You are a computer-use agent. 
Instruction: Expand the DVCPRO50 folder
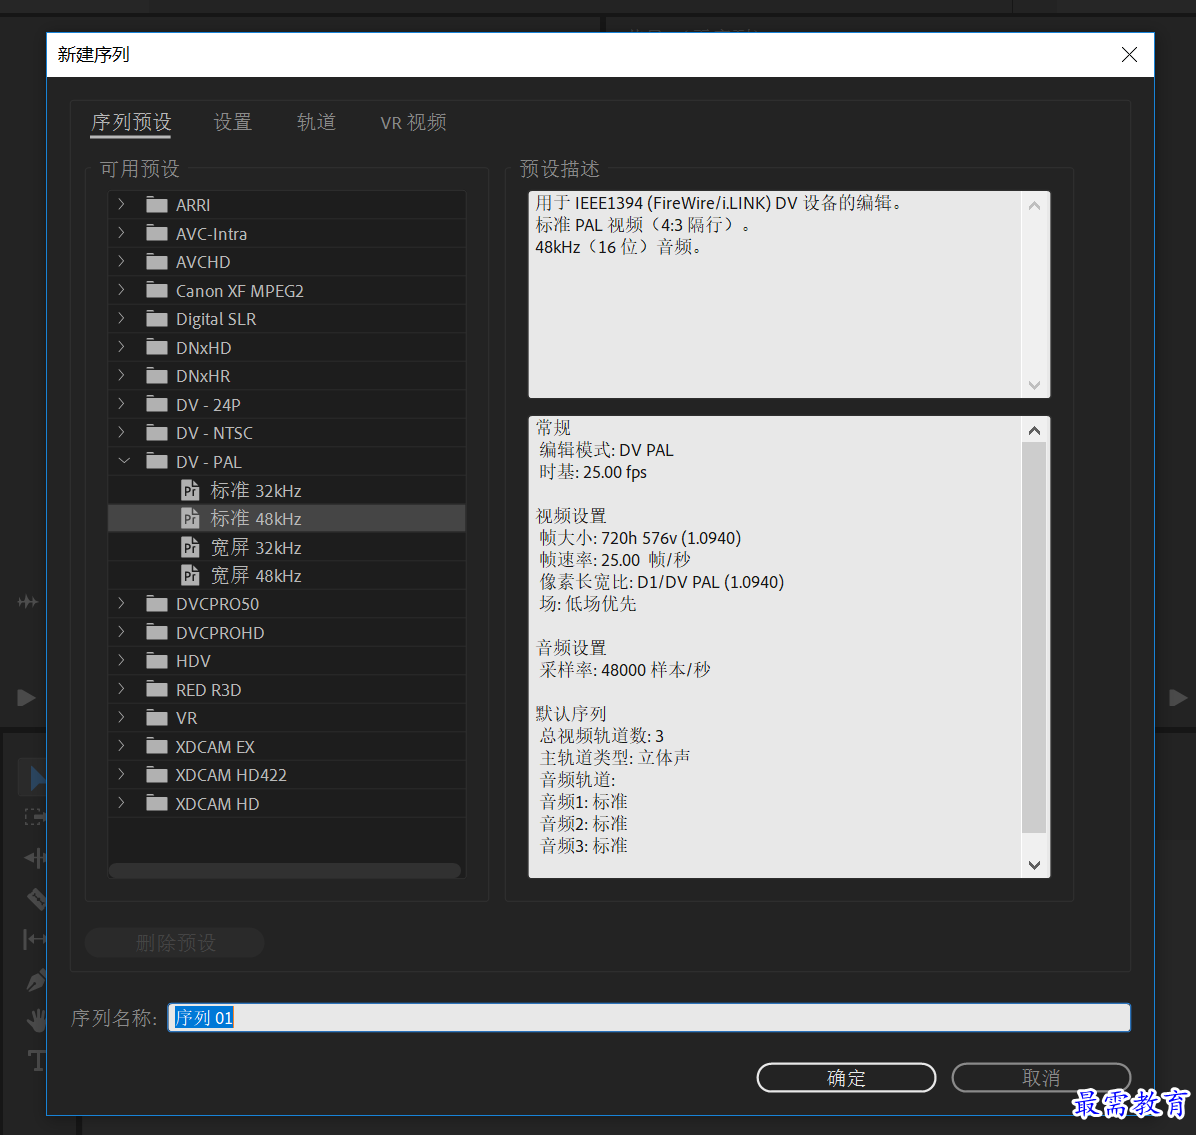click(121, 603)
